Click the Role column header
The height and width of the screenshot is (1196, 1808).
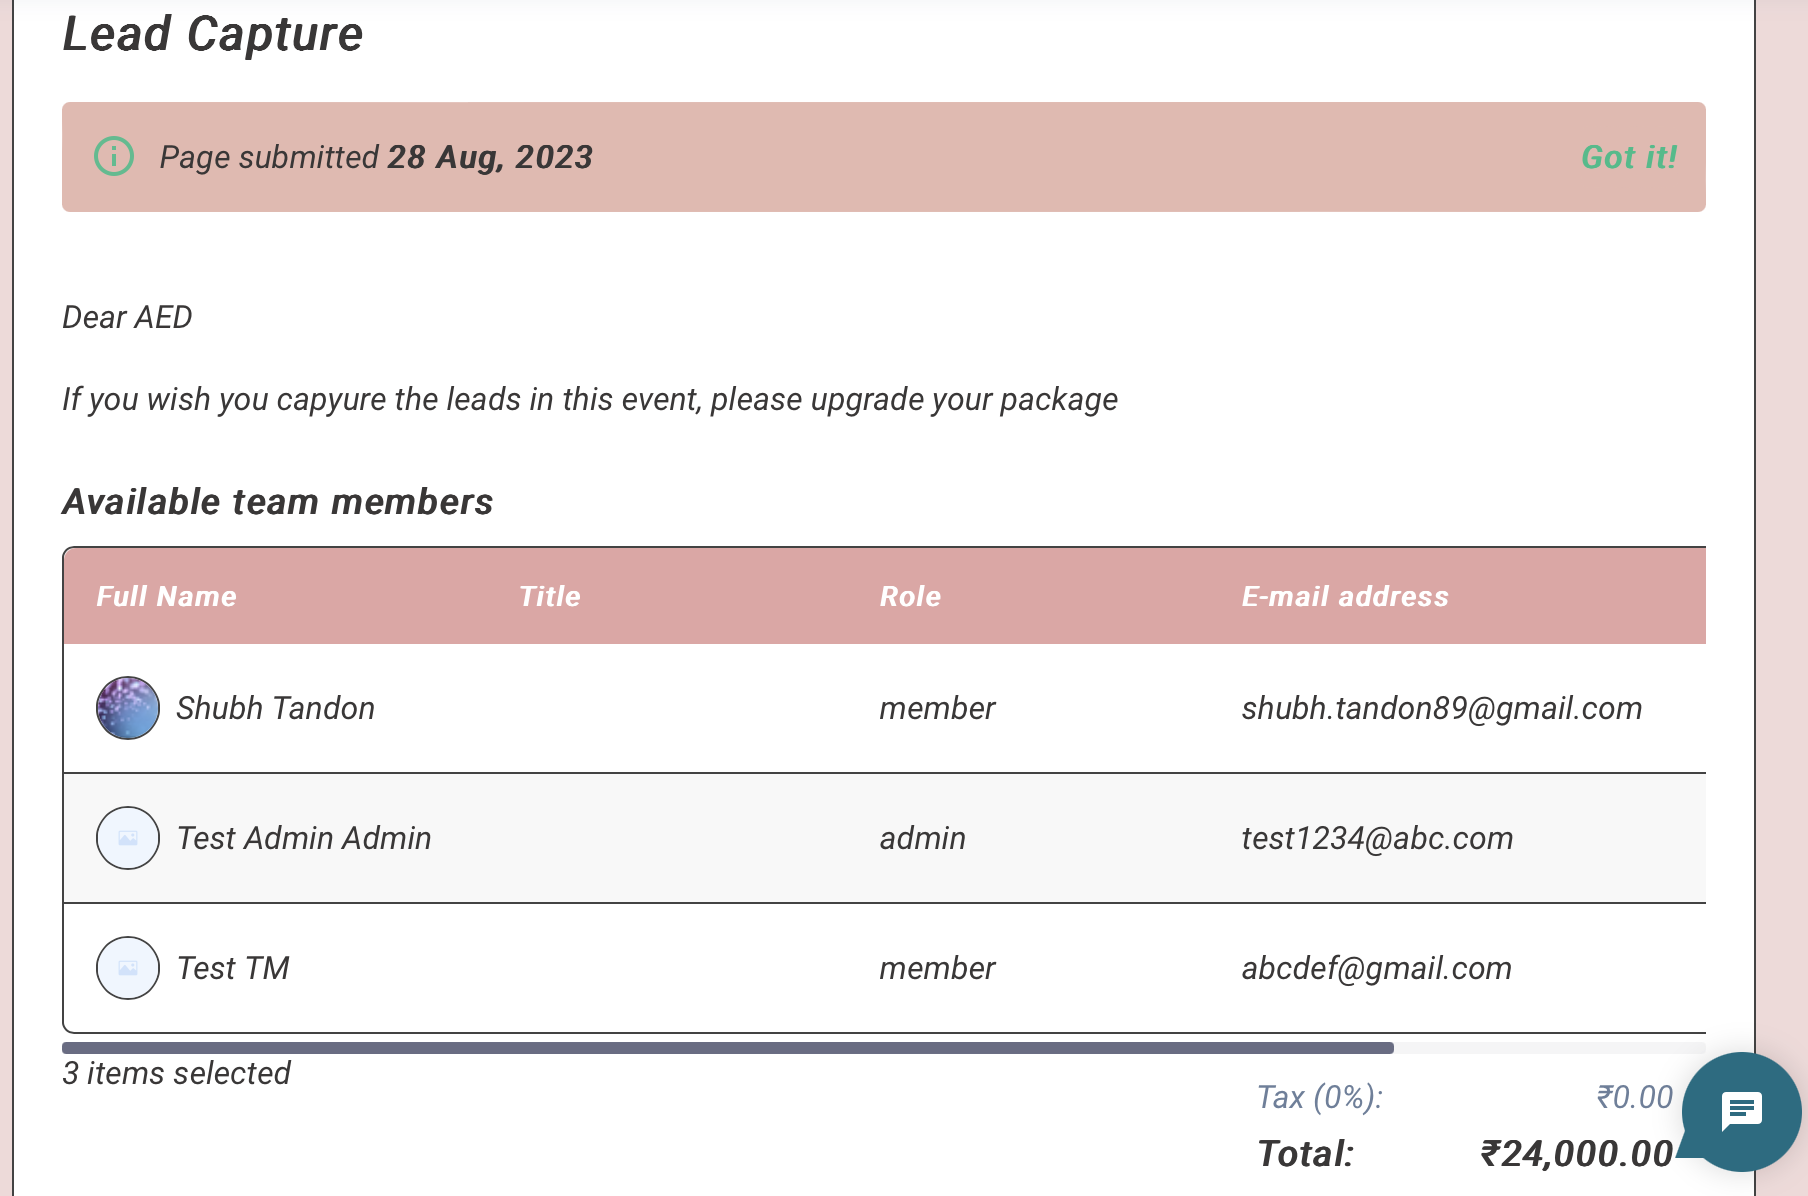pyautogui.click(x=910, y=596)
